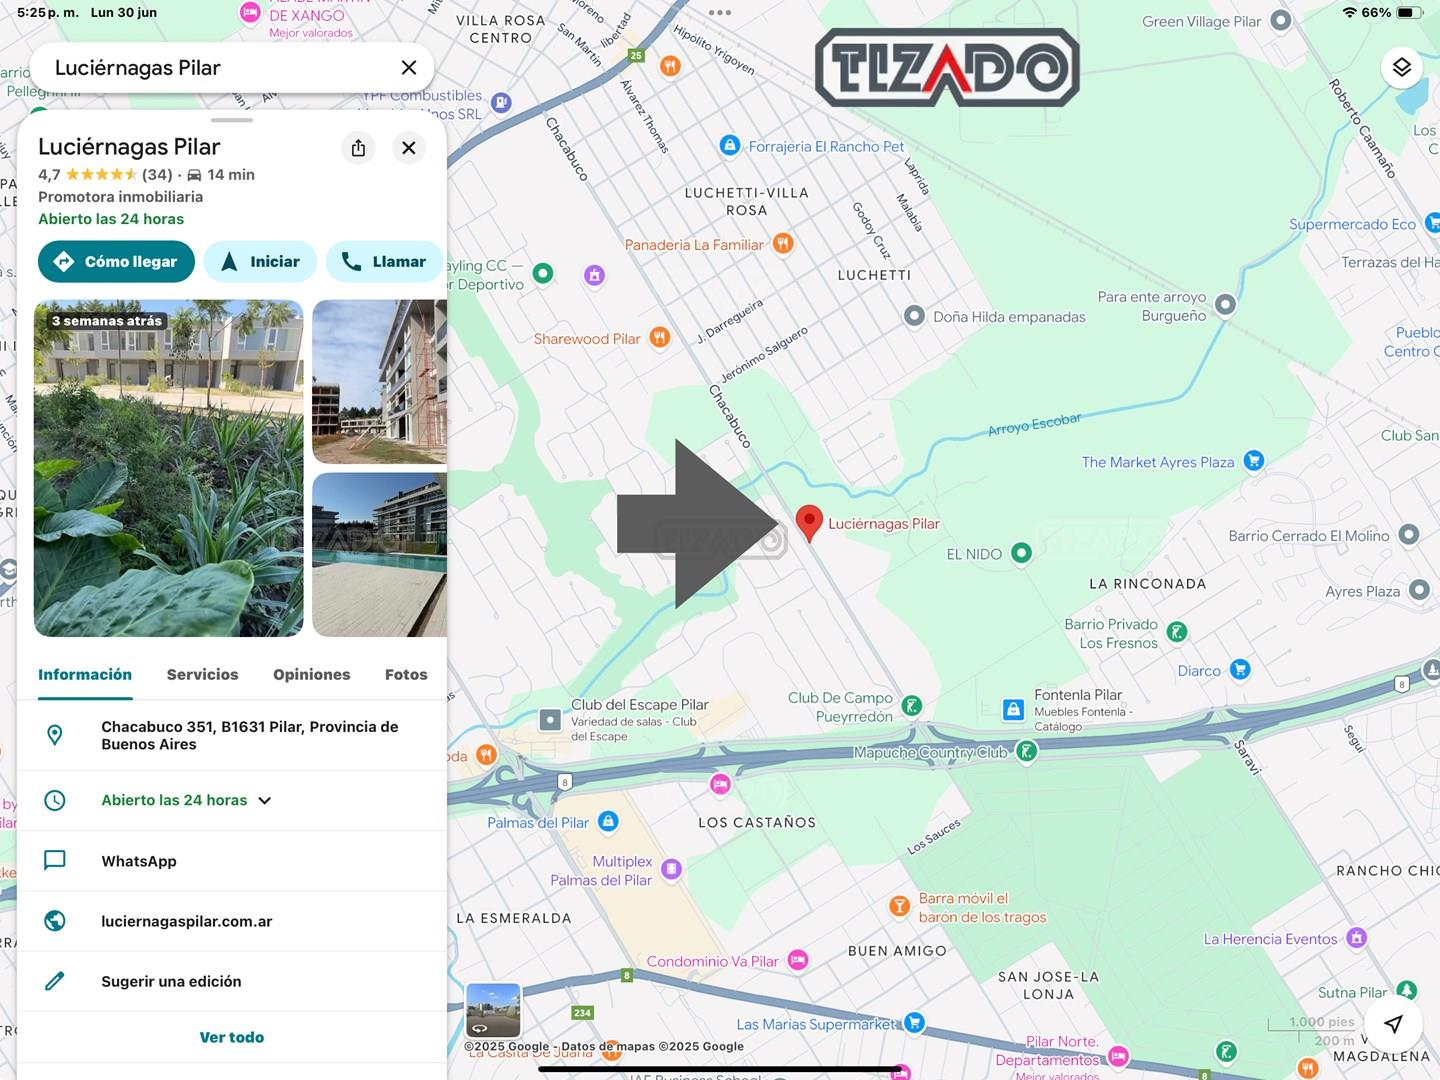Screen dimensions: 1440x1080
Task: Switch to the Opiniones tab
Action: (311, 675)
